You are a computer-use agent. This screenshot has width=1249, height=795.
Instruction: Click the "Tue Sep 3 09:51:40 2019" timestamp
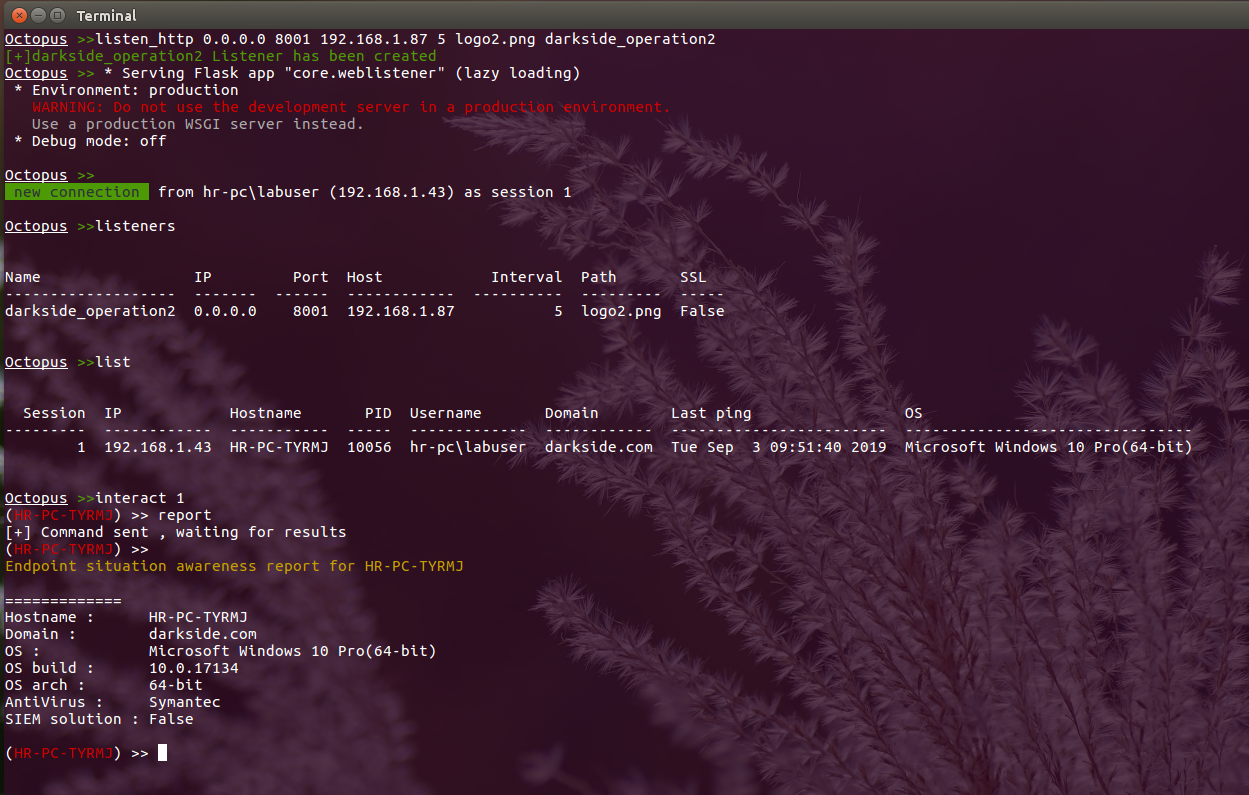(x=779, y=447)
